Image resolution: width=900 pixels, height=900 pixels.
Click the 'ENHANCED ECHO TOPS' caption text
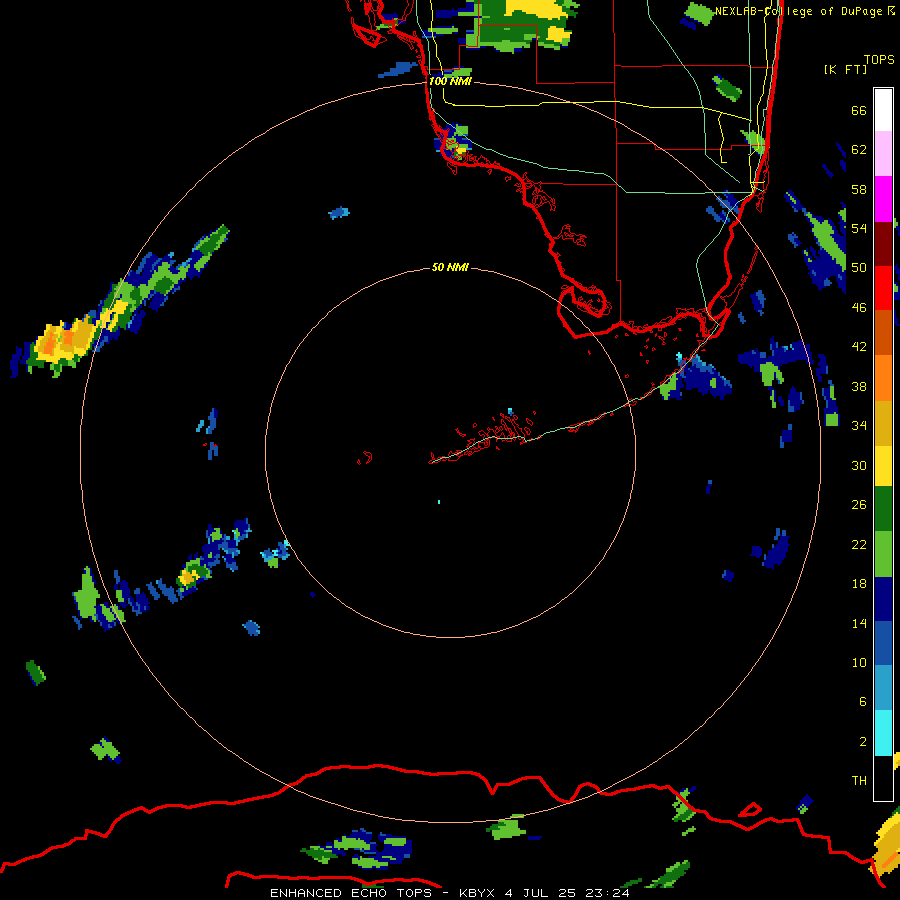351,893
